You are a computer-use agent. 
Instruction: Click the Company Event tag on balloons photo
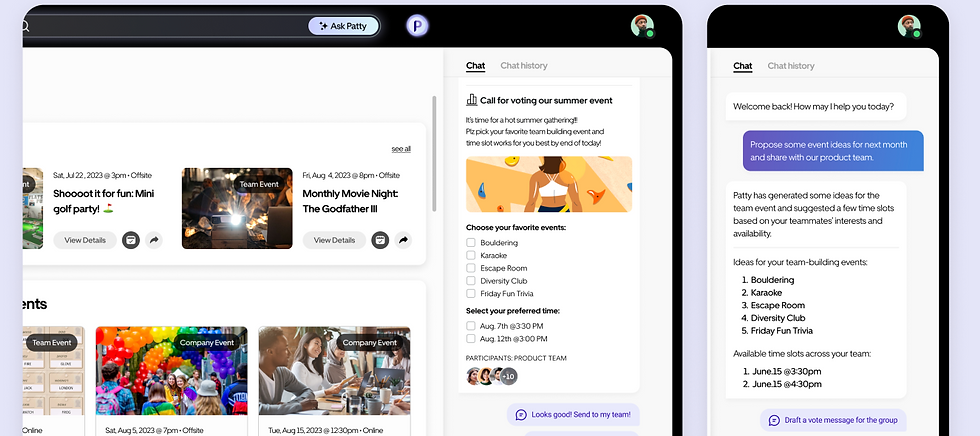207,342
